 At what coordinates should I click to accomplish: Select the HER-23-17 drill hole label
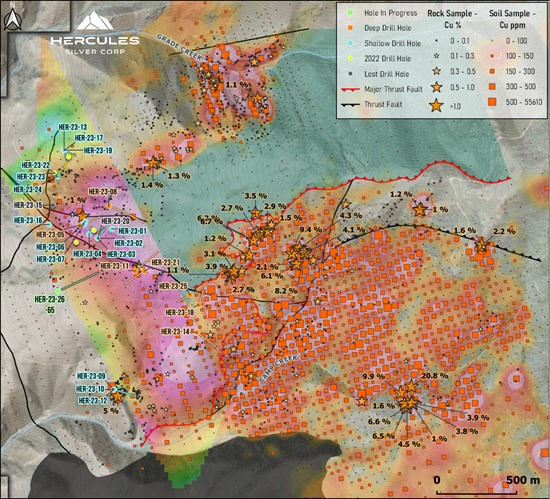click(x=89, y=138)
